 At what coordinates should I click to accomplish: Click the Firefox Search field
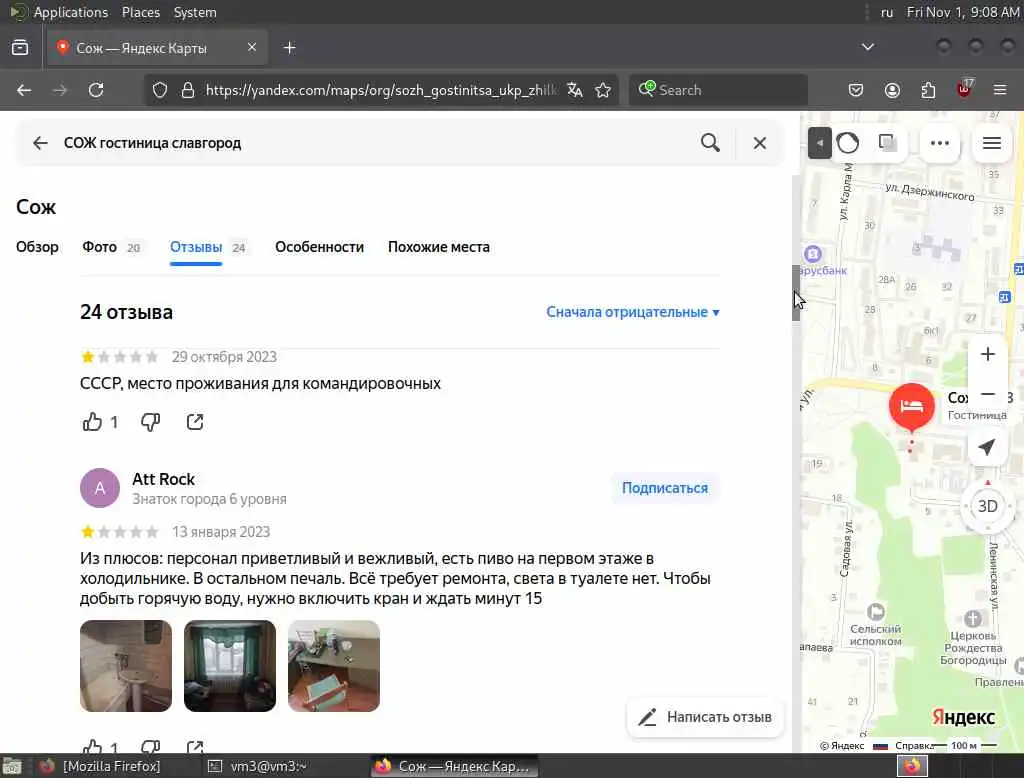(x=718, y=90)
